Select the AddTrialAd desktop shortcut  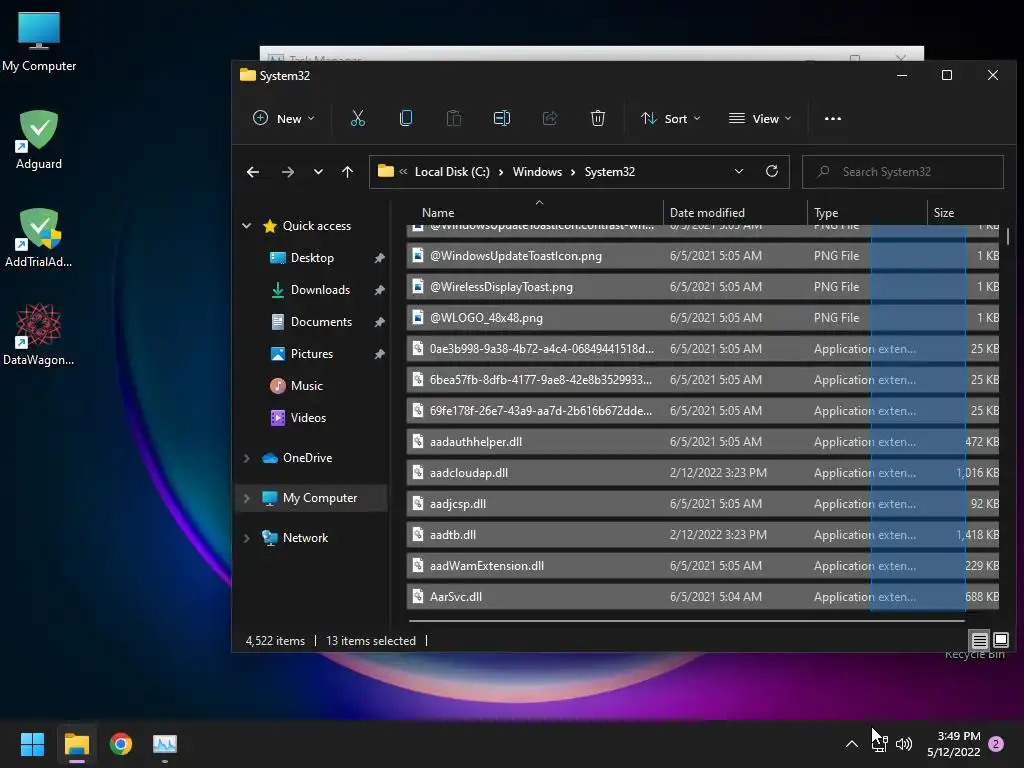point(39,238)
